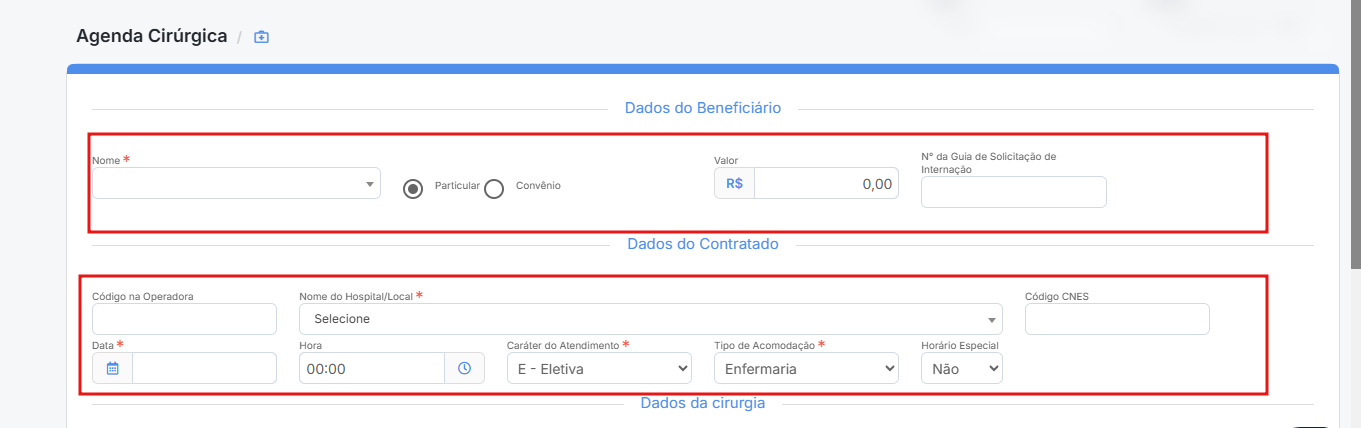
Task: Open the Nome beneficiary dropdown
Action: (236, 183)
